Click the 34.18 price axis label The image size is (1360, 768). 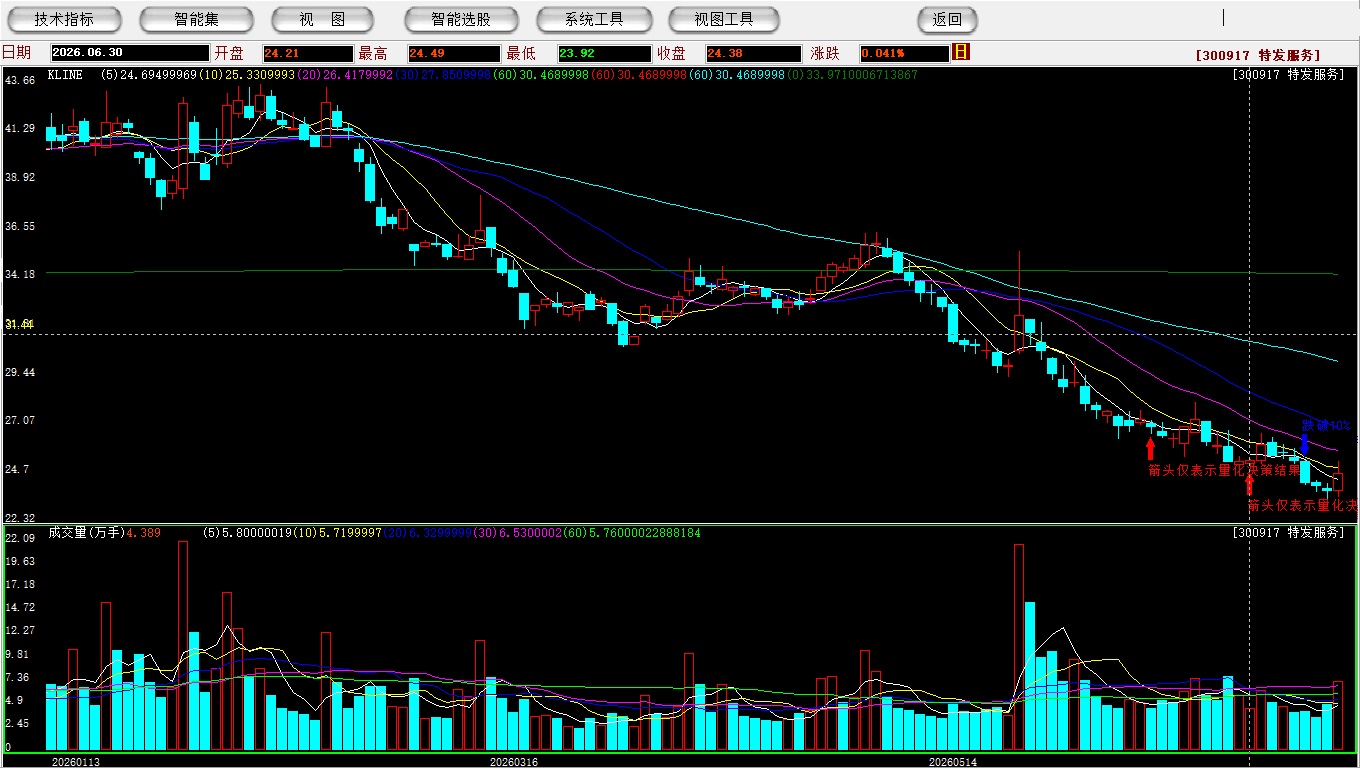click(20, 274)
